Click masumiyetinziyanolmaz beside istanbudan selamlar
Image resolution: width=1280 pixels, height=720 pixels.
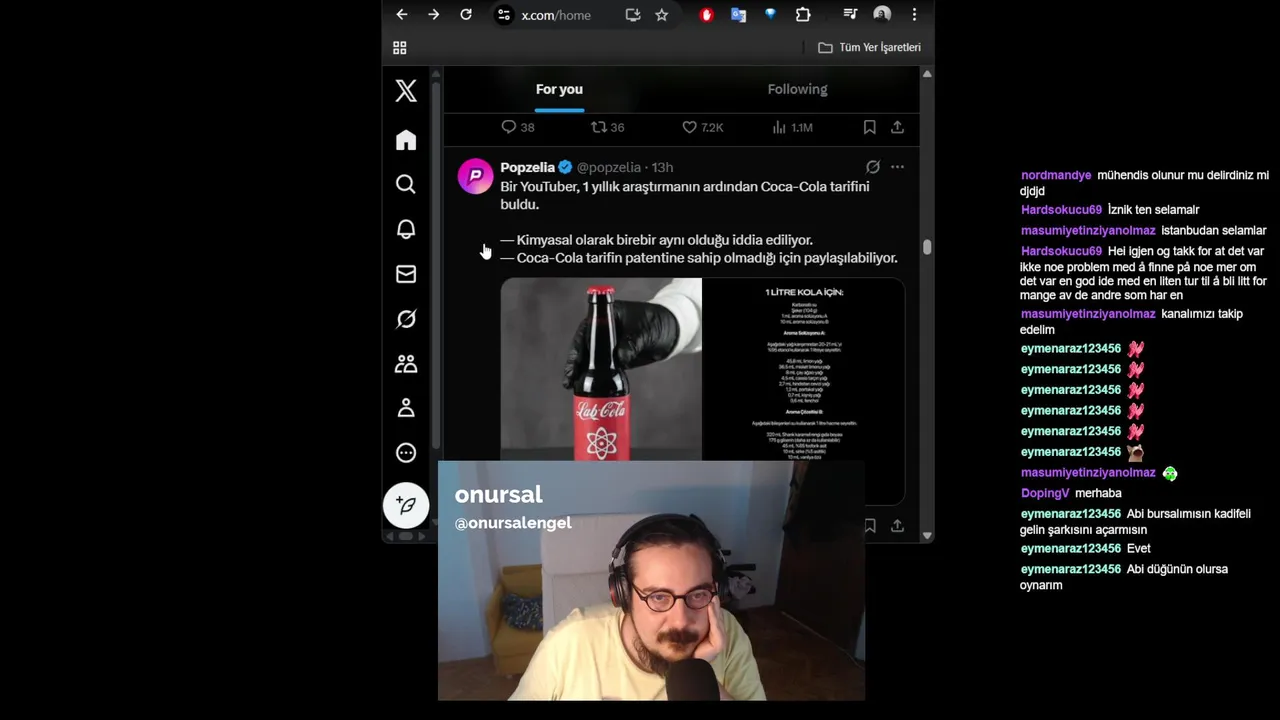[1088, 231]
